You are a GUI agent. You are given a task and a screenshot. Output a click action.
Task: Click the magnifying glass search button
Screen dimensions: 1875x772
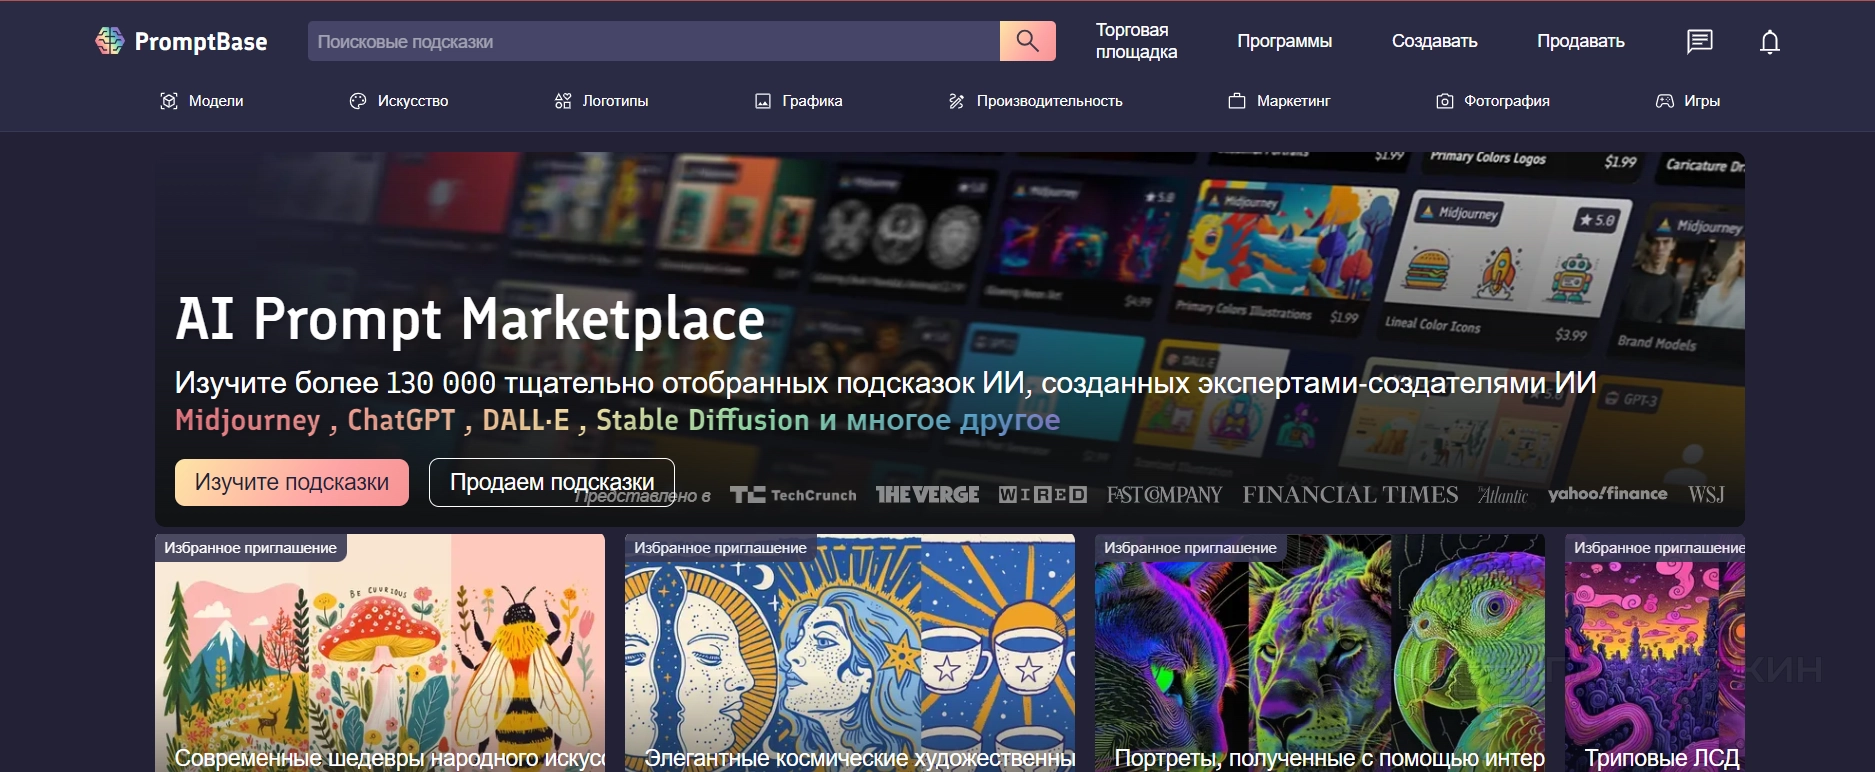pyautogui.click(x=1027, y=41)
